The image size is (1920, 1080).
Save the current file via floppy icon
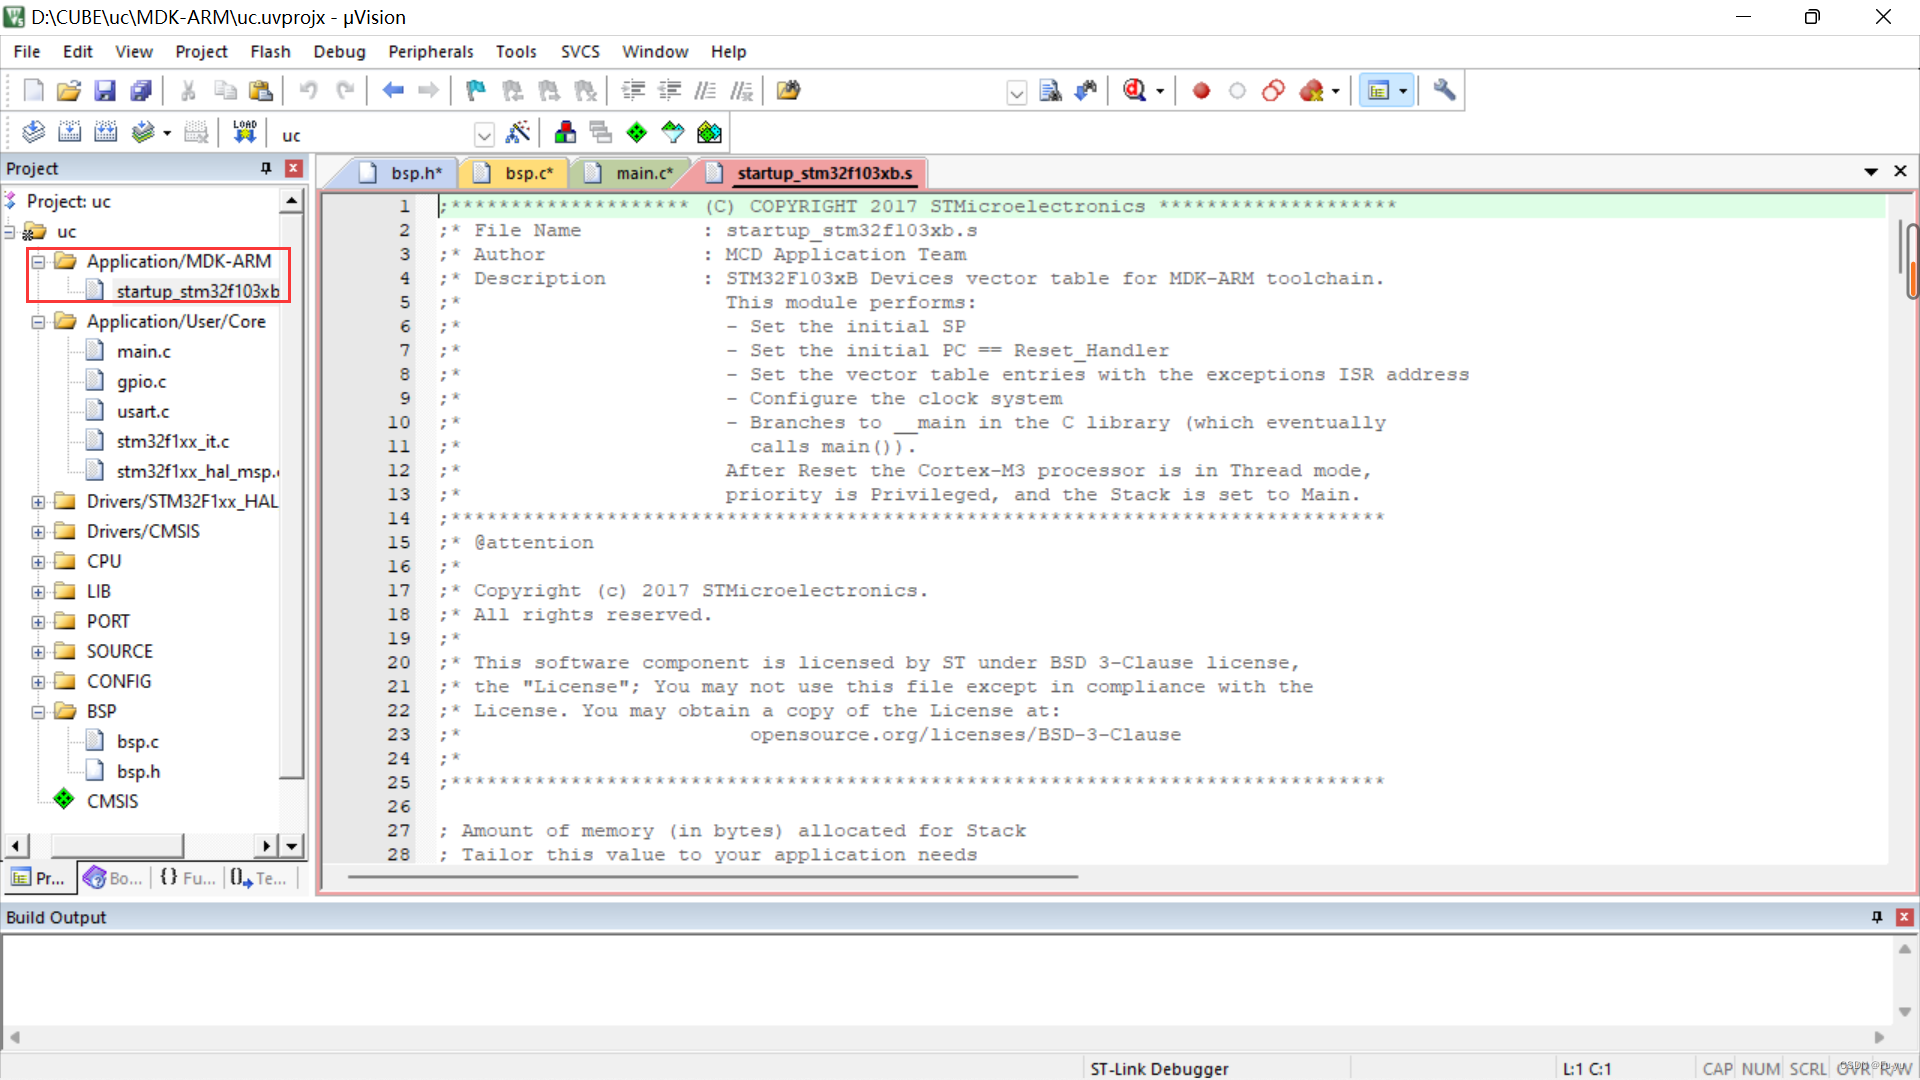tap(105, 91)
